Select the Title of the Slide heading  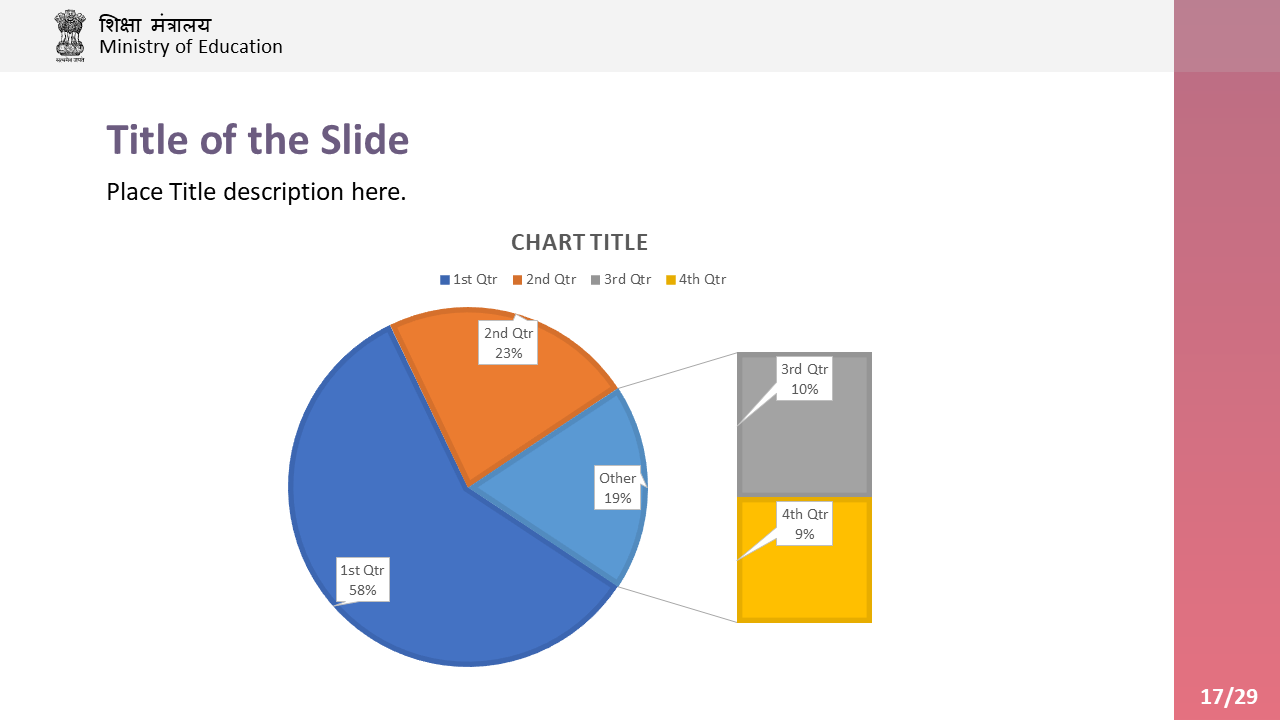tap(258, 139)
